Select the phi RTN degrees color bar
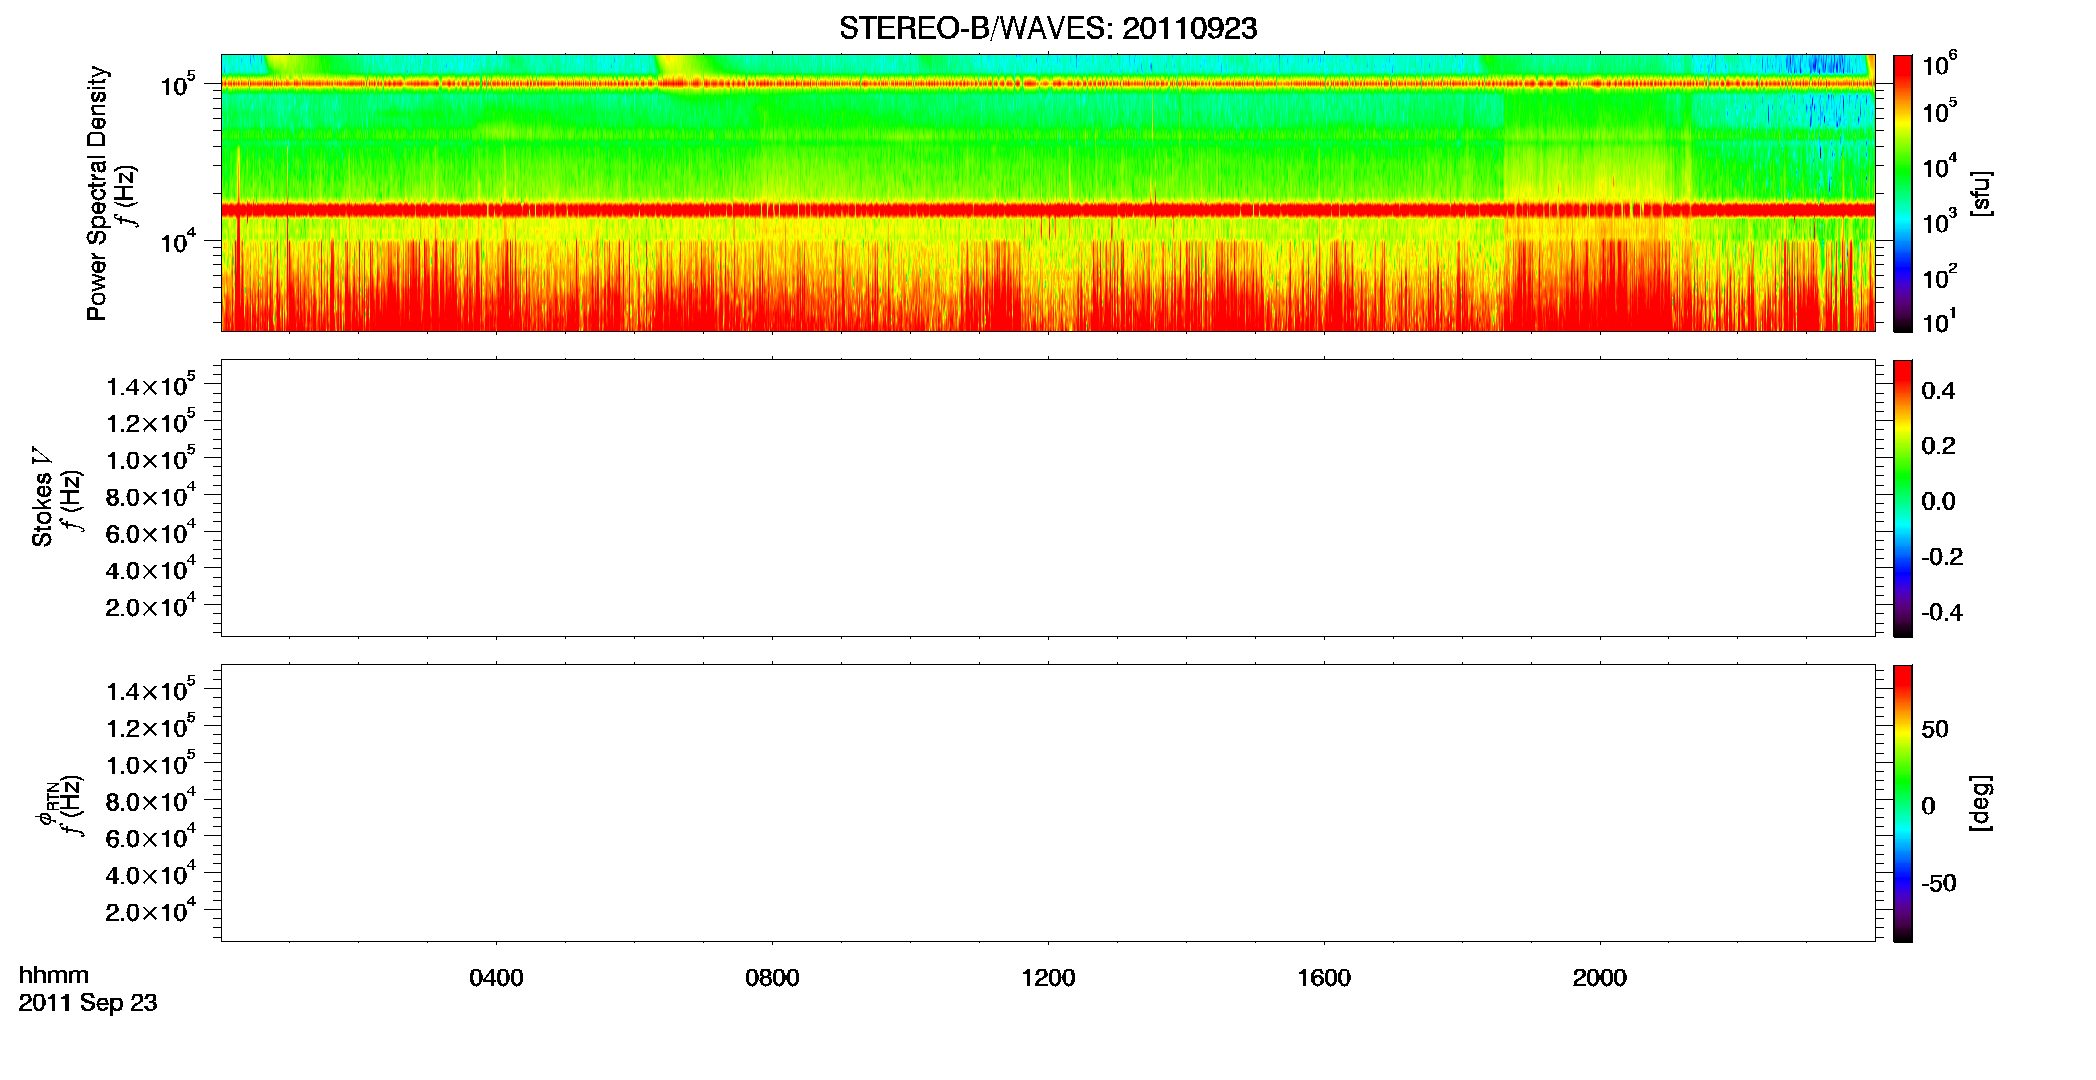2096x1080 pixels. [1903, 803]
